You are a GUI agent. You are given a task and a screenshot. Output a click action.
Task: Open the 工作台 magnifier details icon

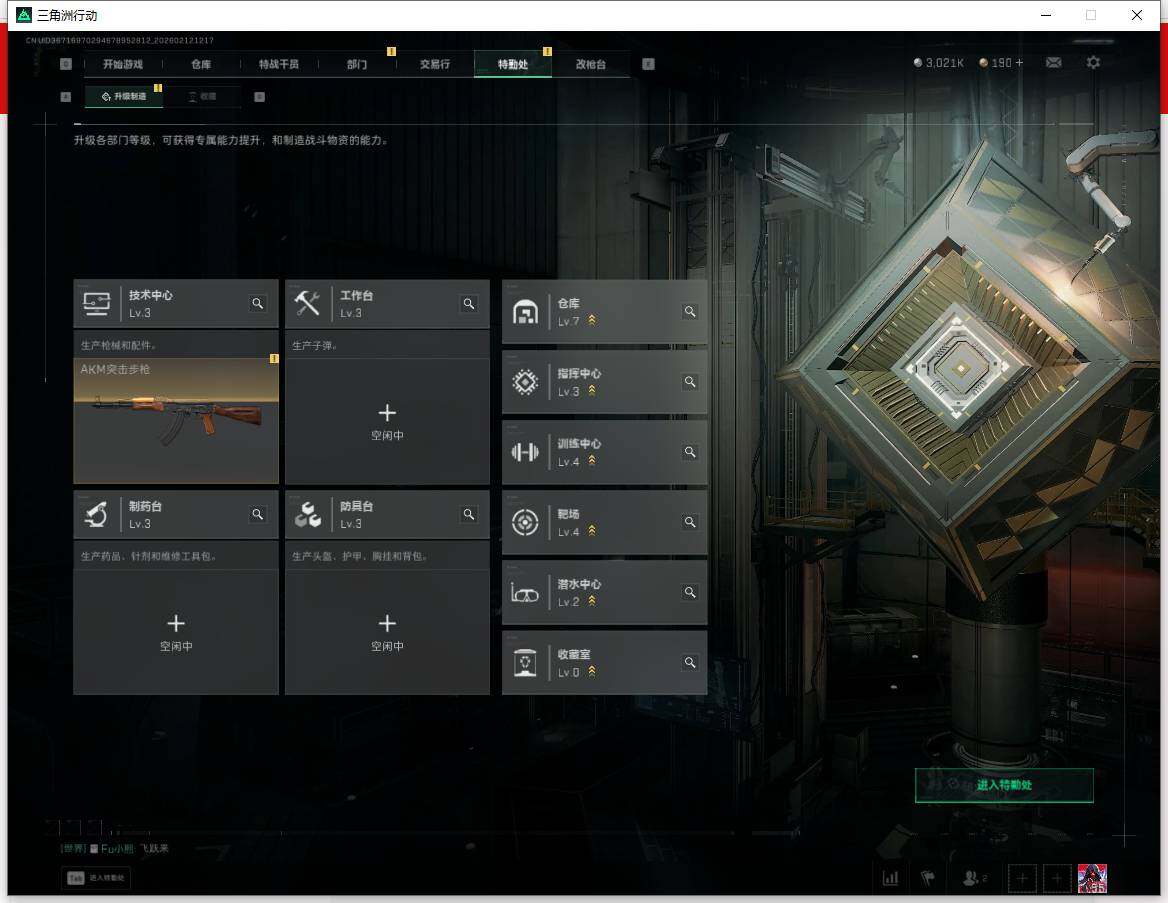[x=469, y=303]
